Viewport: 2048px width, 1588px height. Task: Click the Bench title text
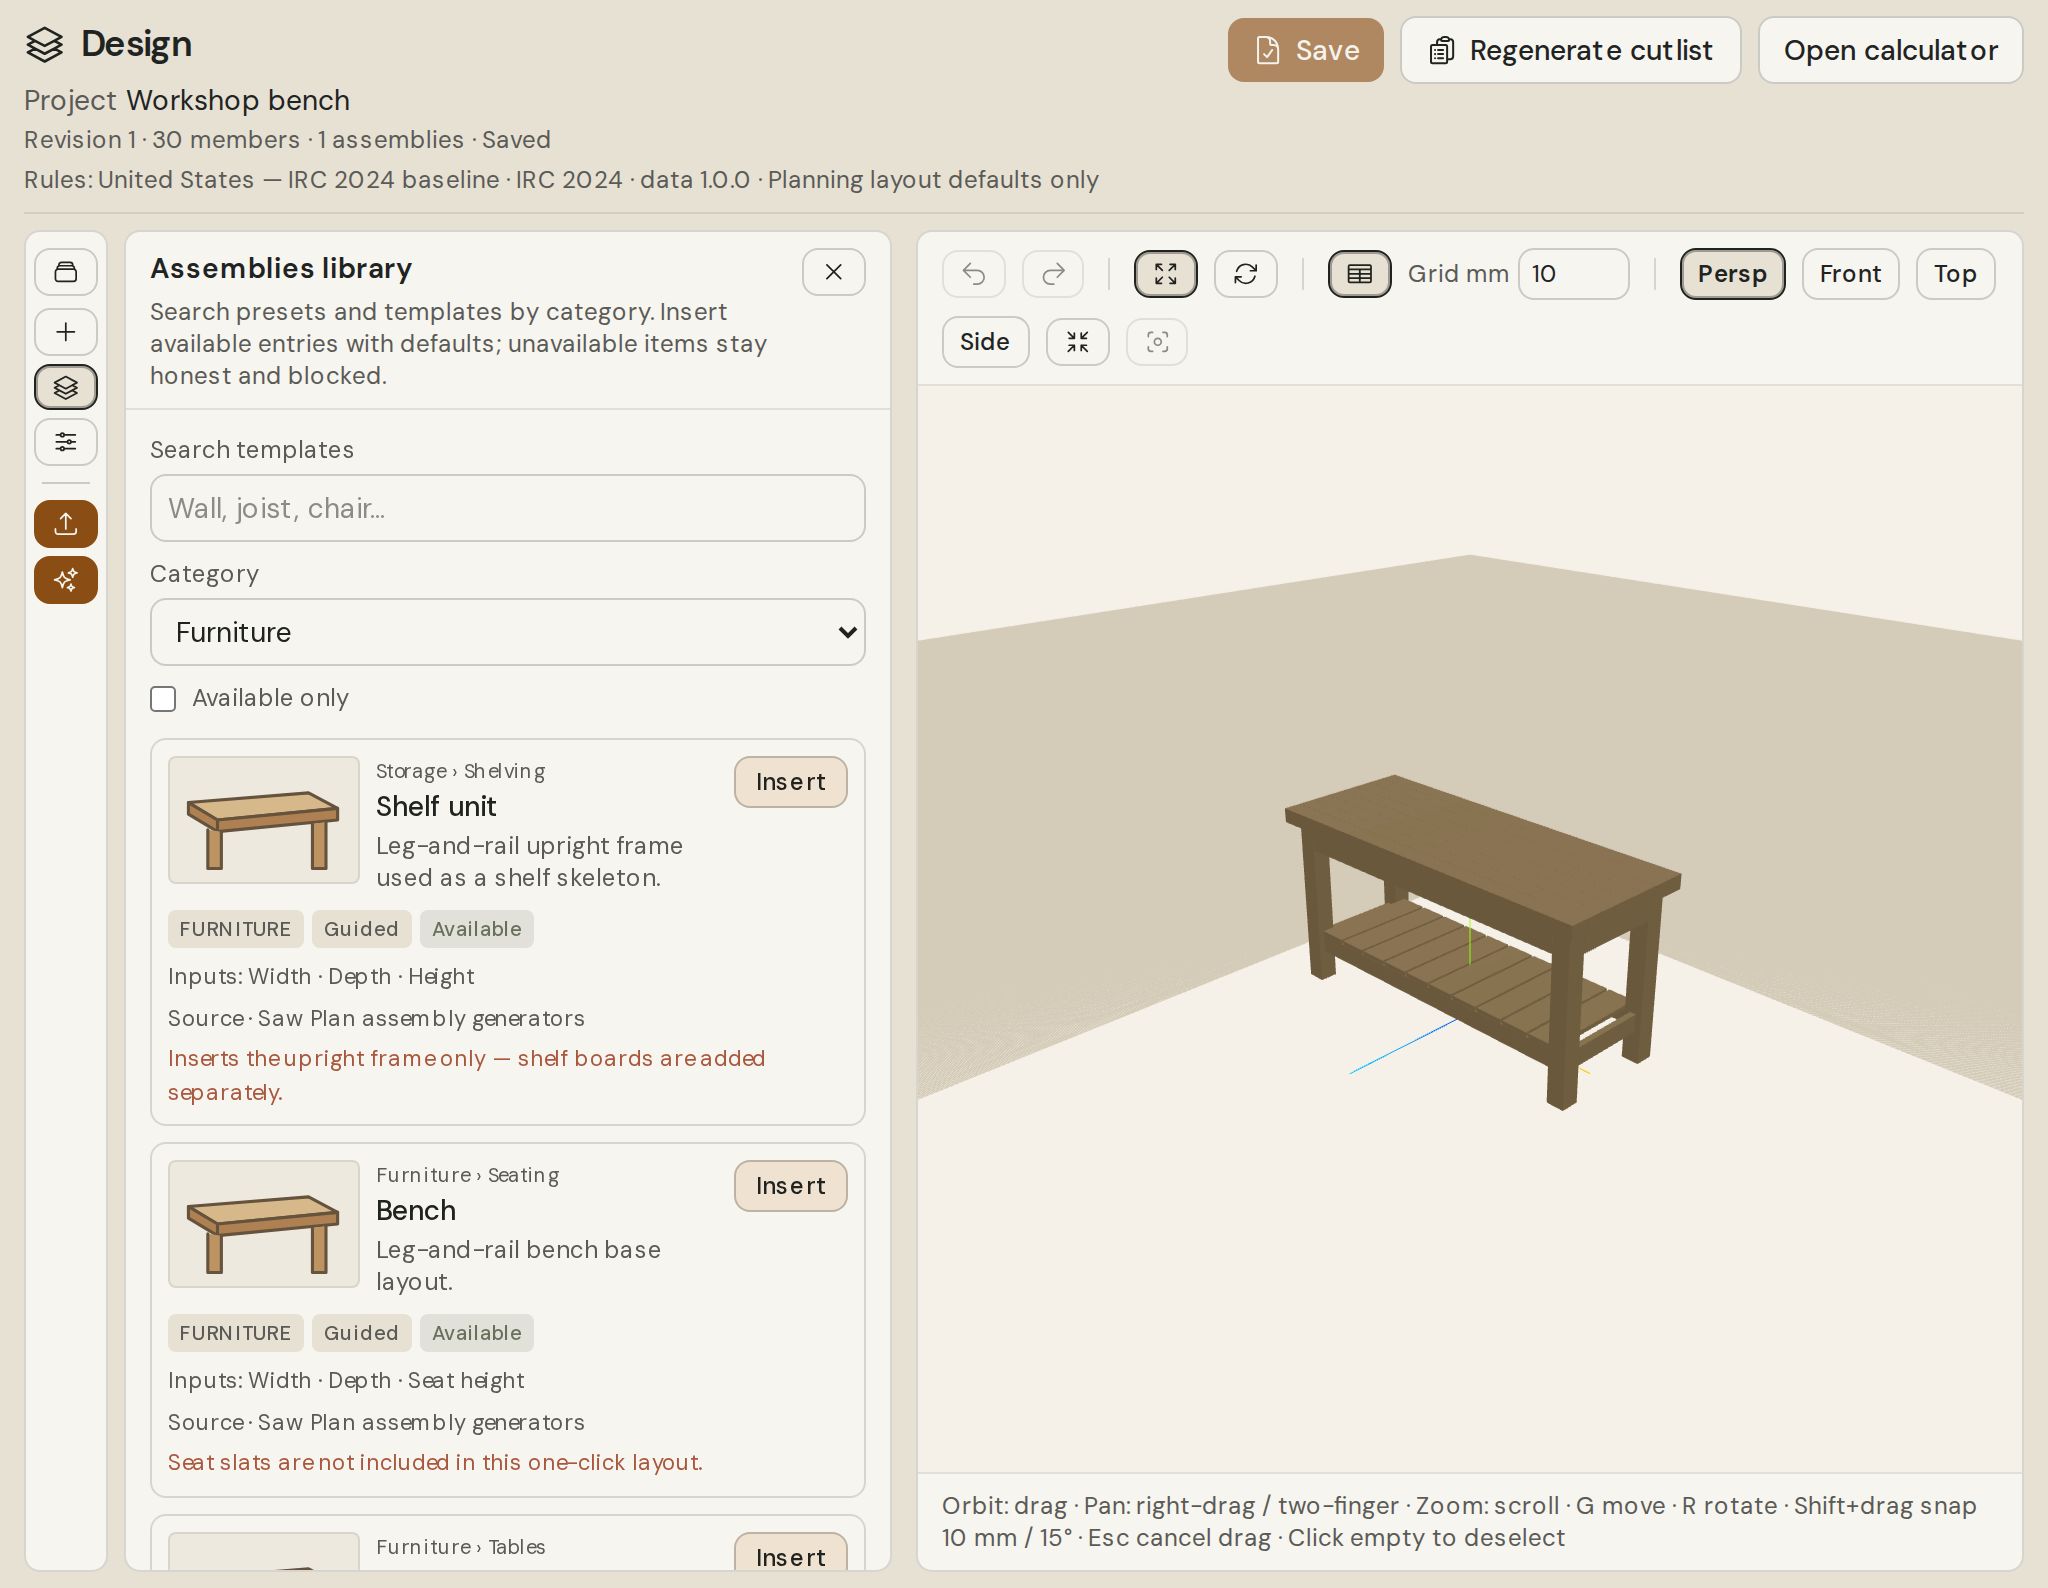tap(416, 1211)
